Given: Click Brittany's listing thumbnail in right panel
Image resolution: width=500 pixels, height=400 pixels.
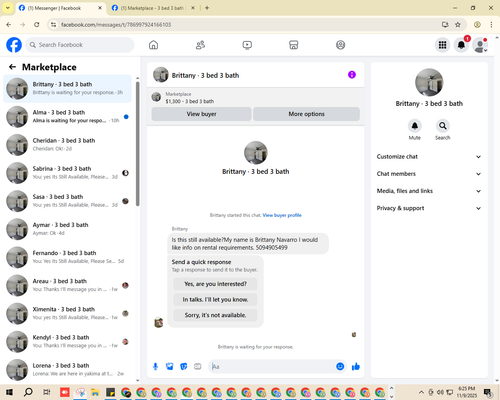Looking at the screenshot, I should click(x=429, y=82).
